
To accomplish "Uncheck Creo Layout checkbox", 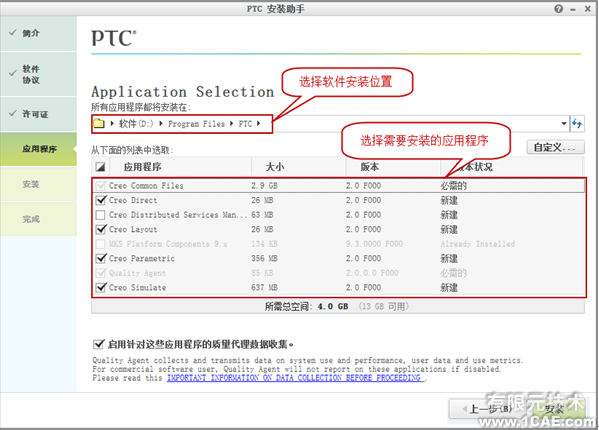I will [x=101, y=229].
